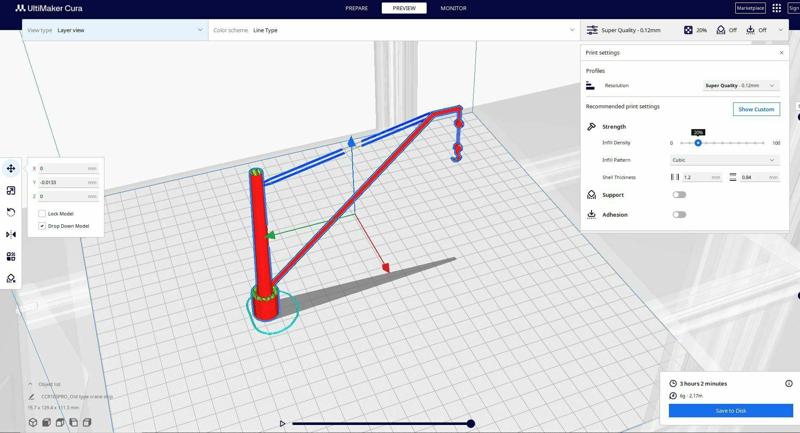The image size is (800, 433).
Task: Switch to the PREVIEW stage tab
Action: click(x=404, y=8)
